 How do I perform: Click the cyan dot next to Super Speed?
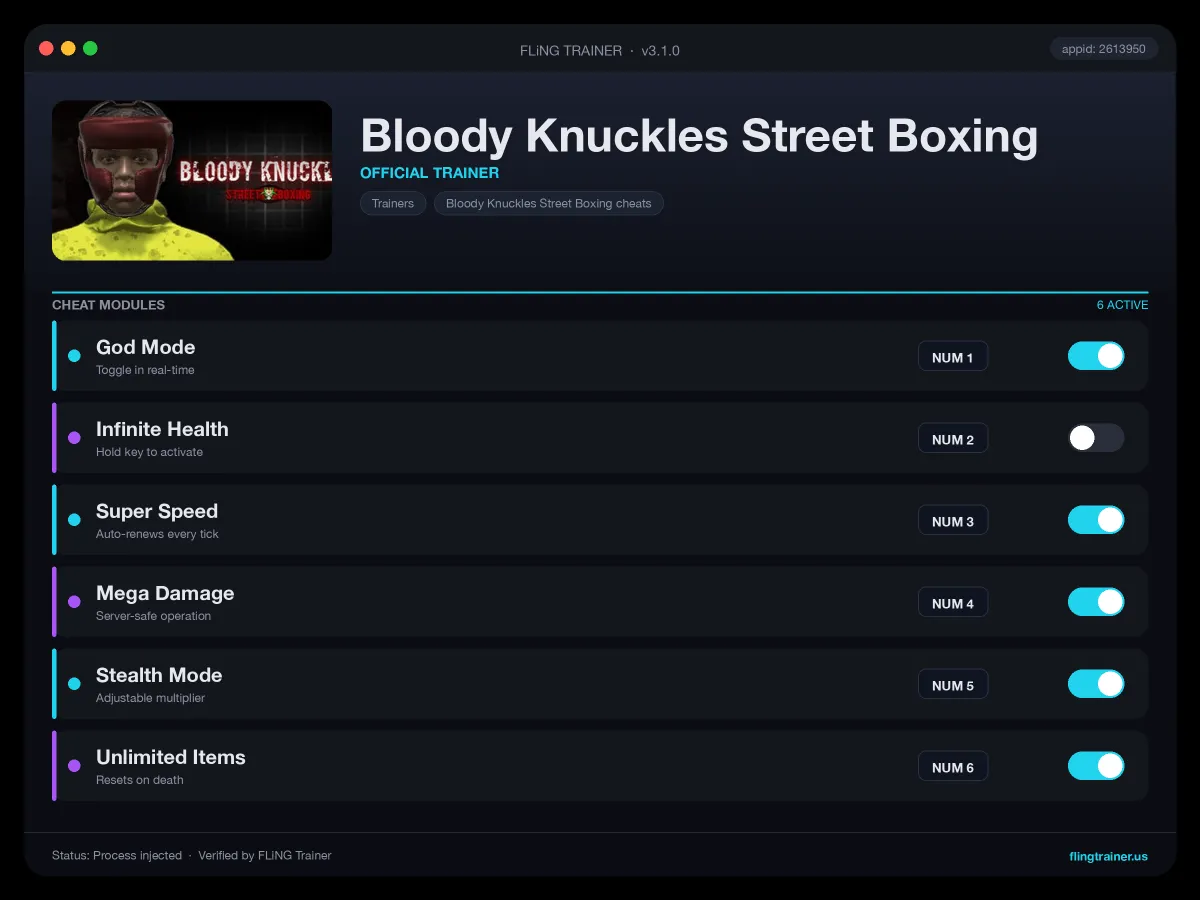pos(74,520)
